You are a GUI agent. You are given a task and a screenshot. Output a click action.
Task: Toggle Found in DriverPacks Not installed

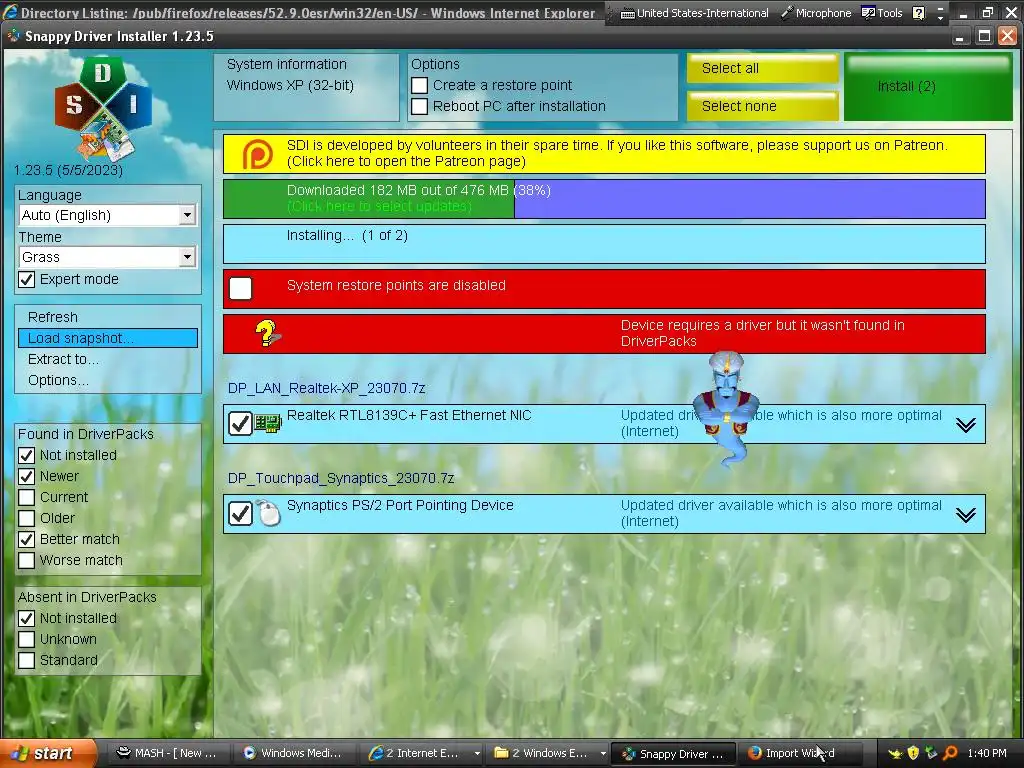click(x=27, y=455)
